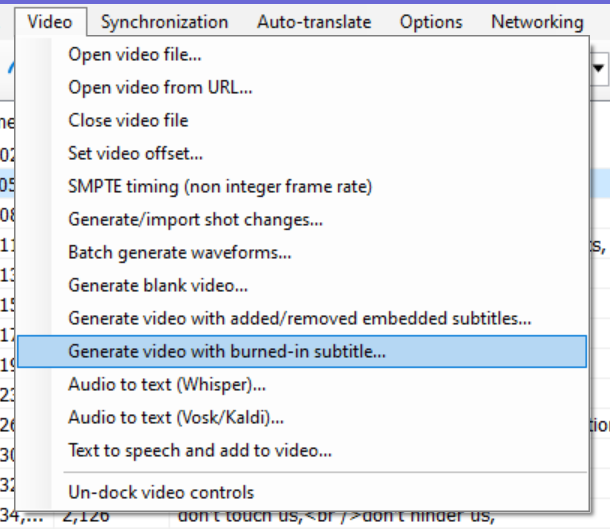
Task: Select Text to speech and add to video...
Action: pyautogui.click(x=200, y=450)
